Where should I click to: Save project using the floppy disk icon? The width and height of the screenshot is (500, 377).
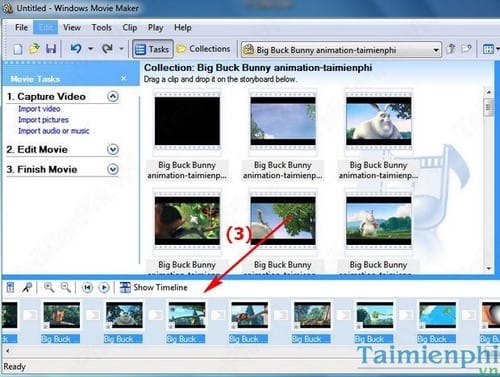pyautogui.click(x=51, y=49)
